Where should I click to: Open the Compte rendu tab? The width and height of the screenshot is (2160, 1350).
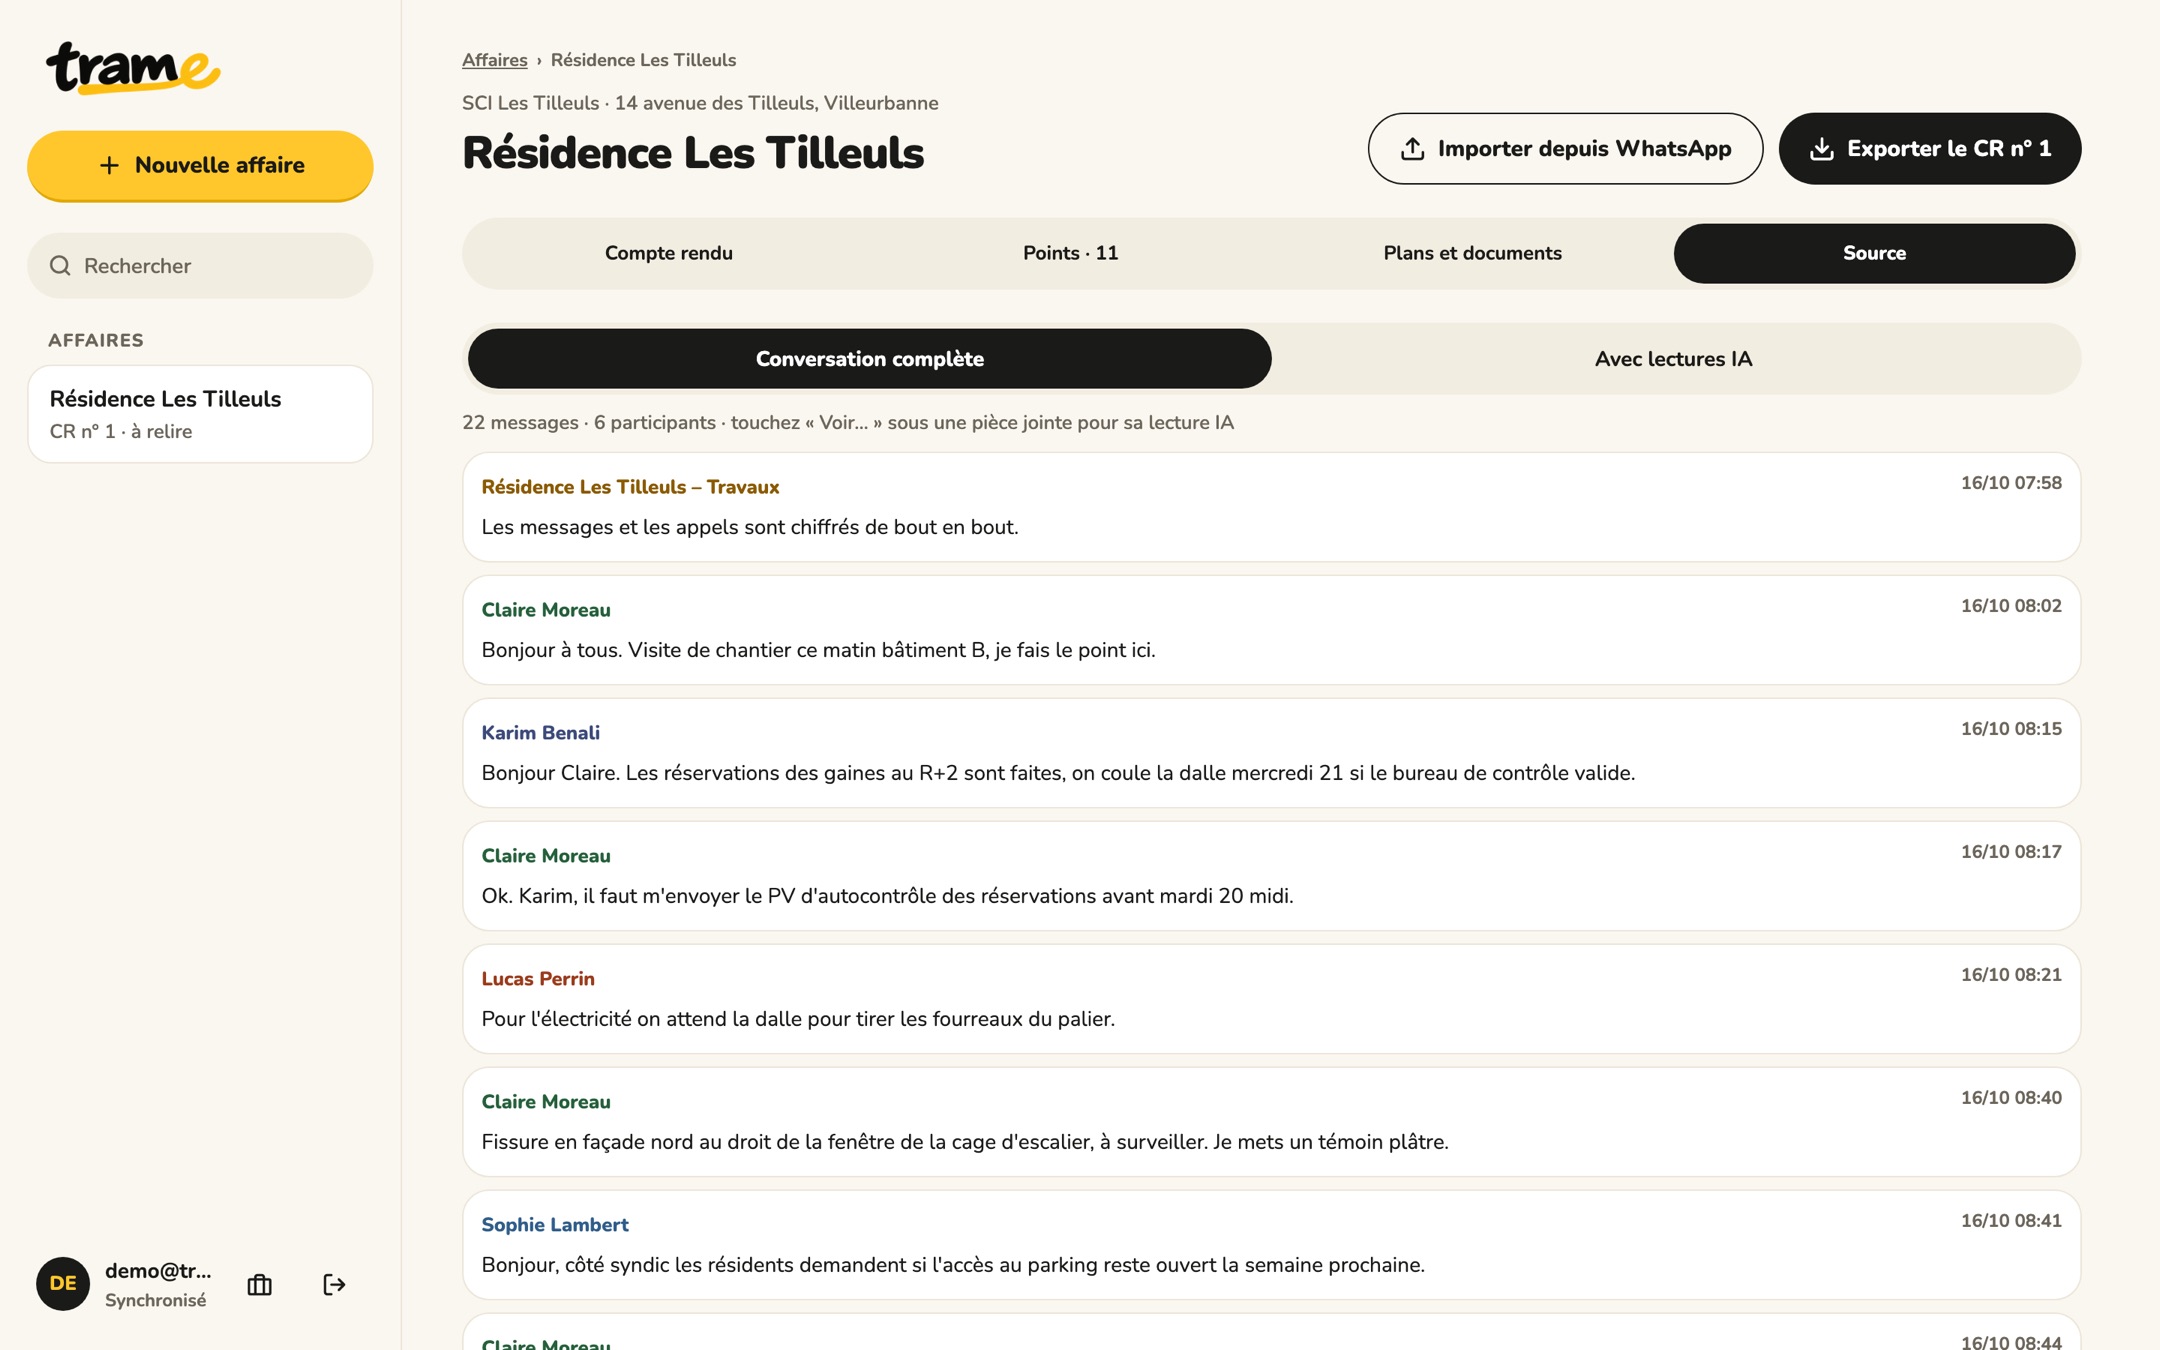tap(669, 253)
